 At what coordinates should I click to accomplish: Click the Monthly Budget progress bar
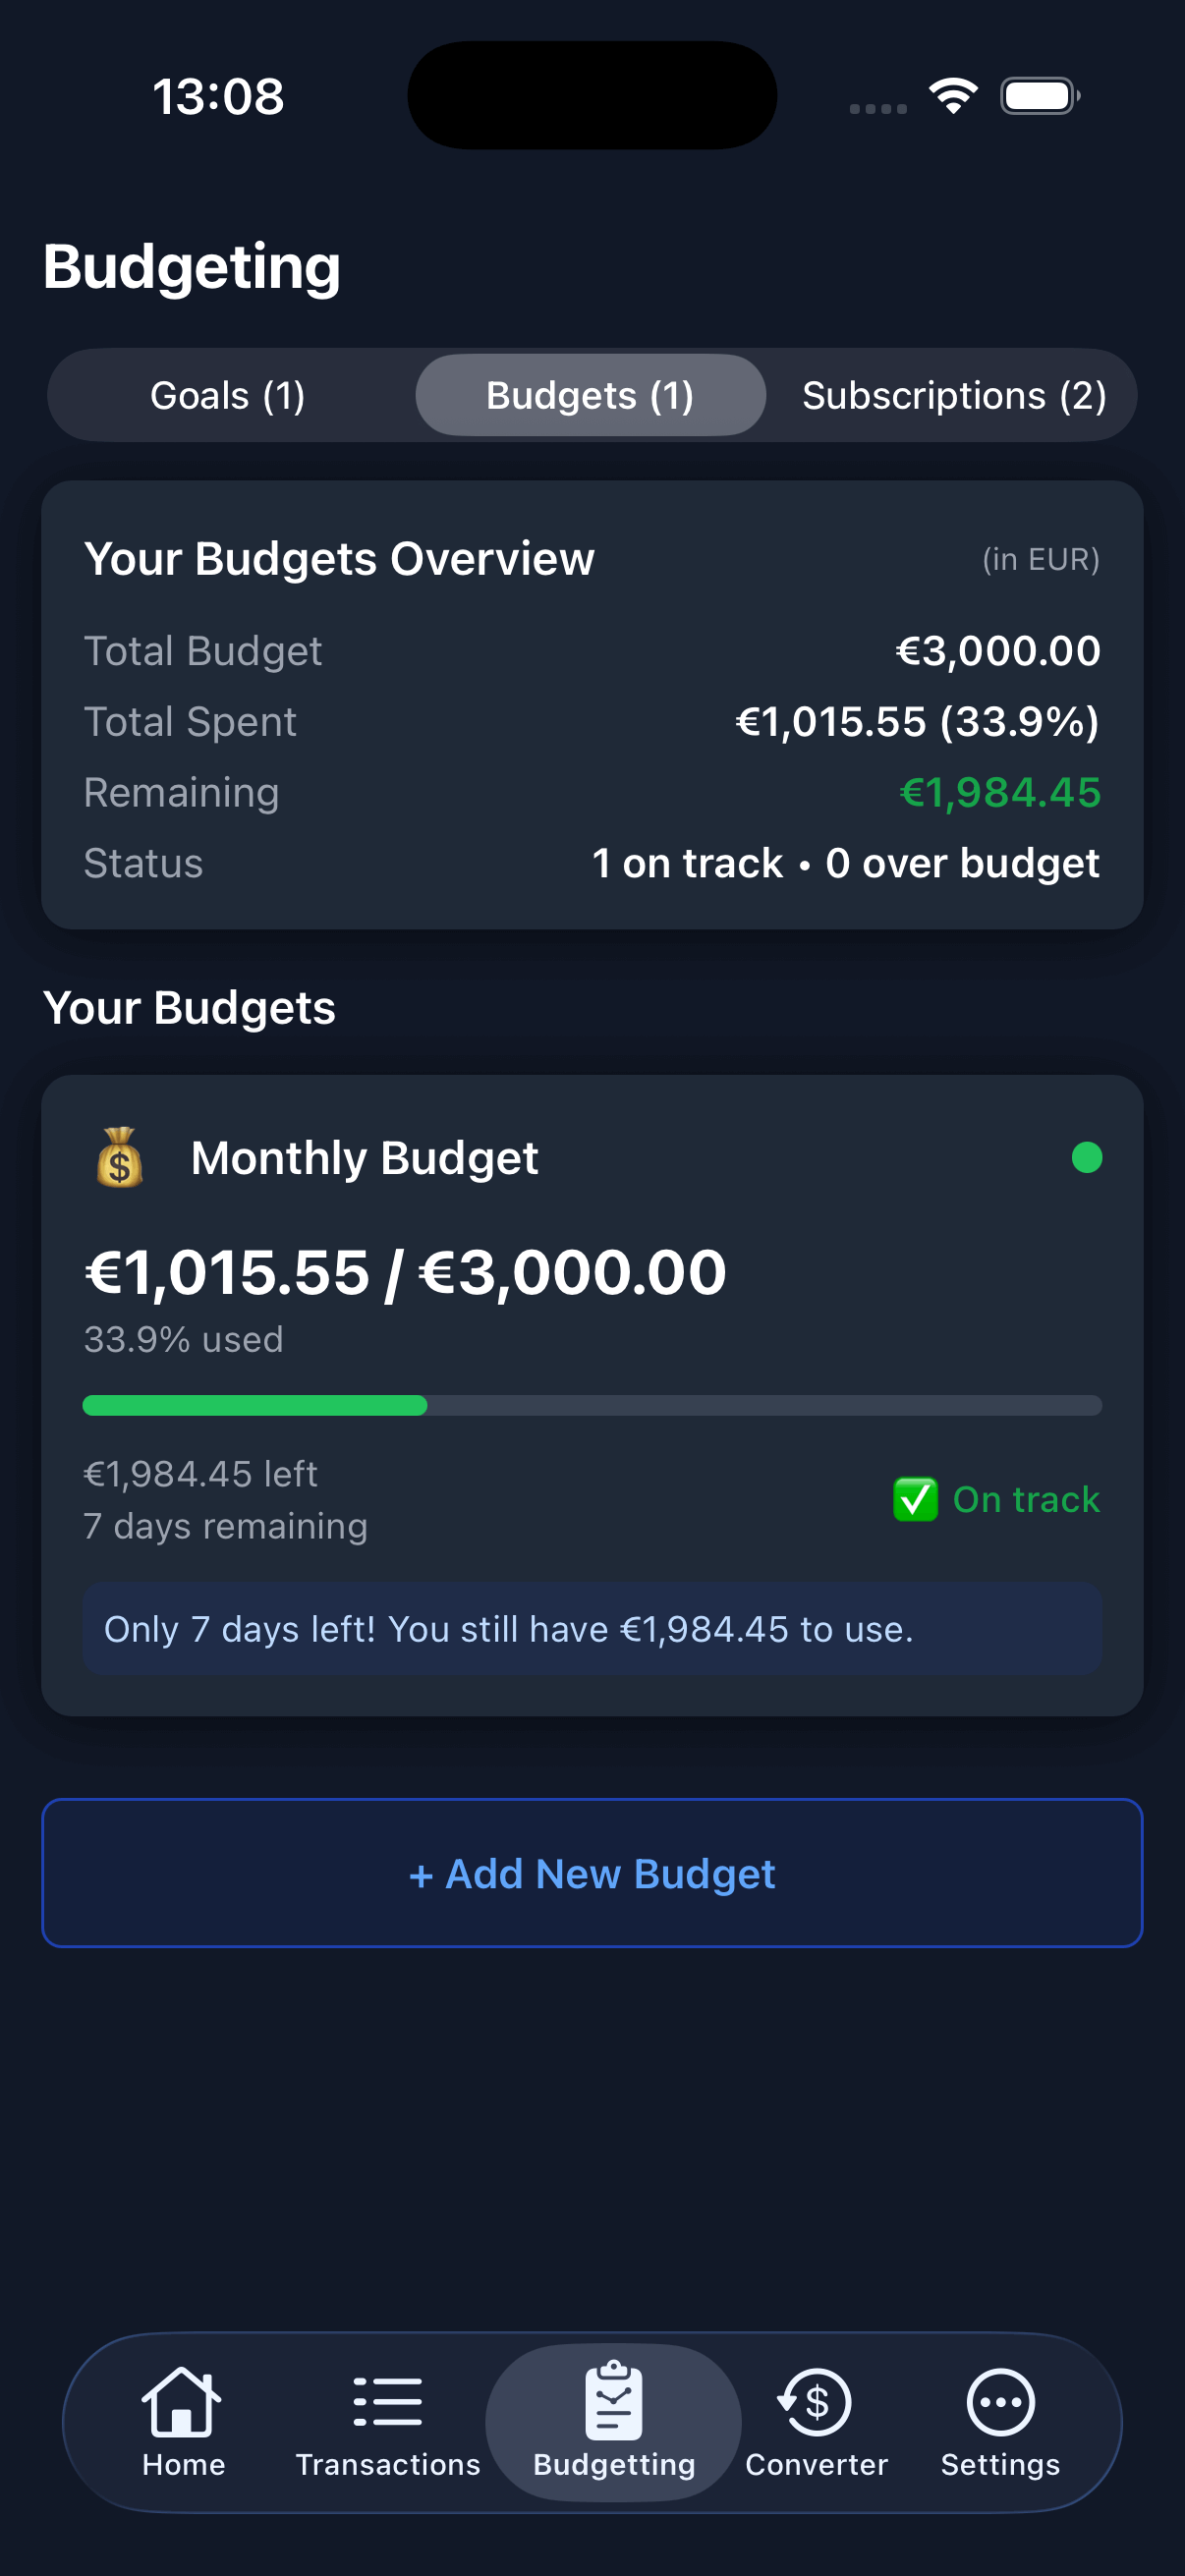click(592, 1405)
